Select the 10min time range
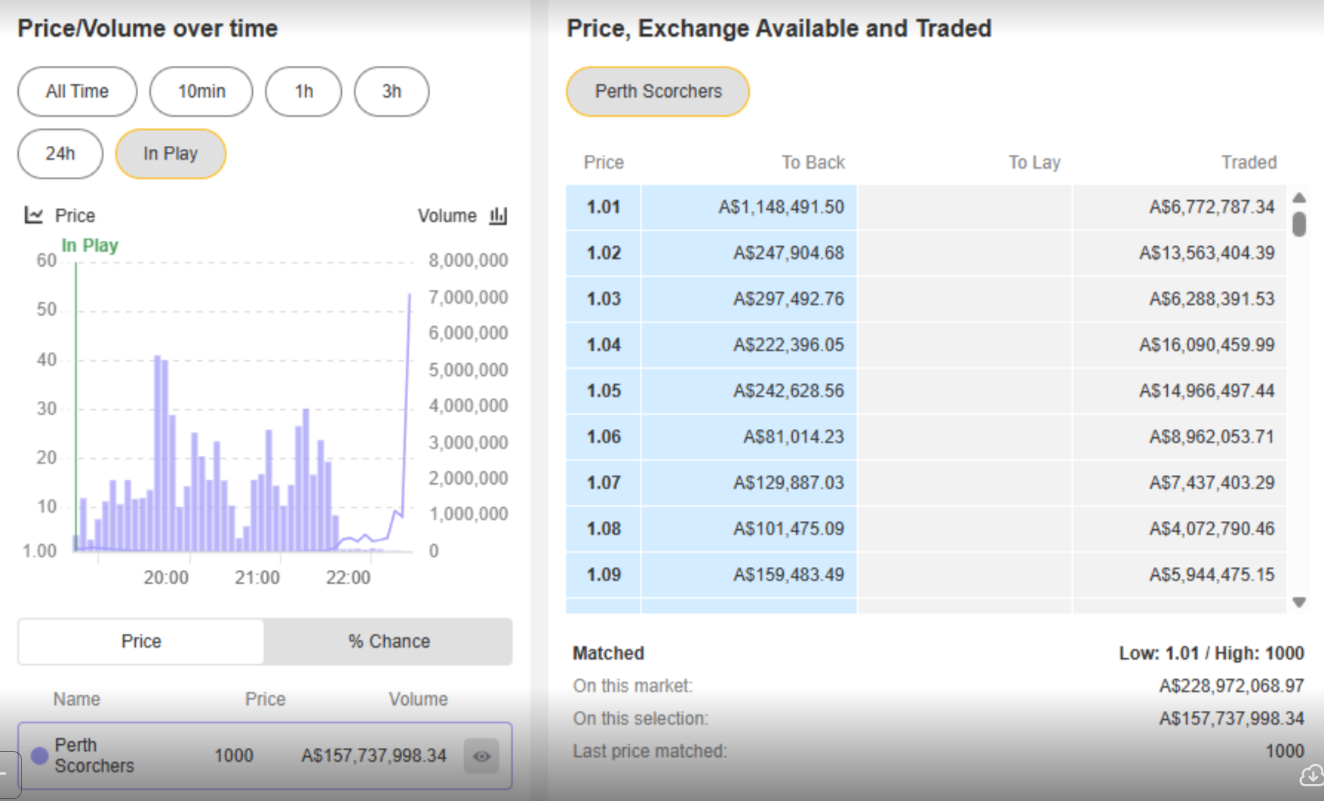The image size is (1324, 801). (201, 92)
